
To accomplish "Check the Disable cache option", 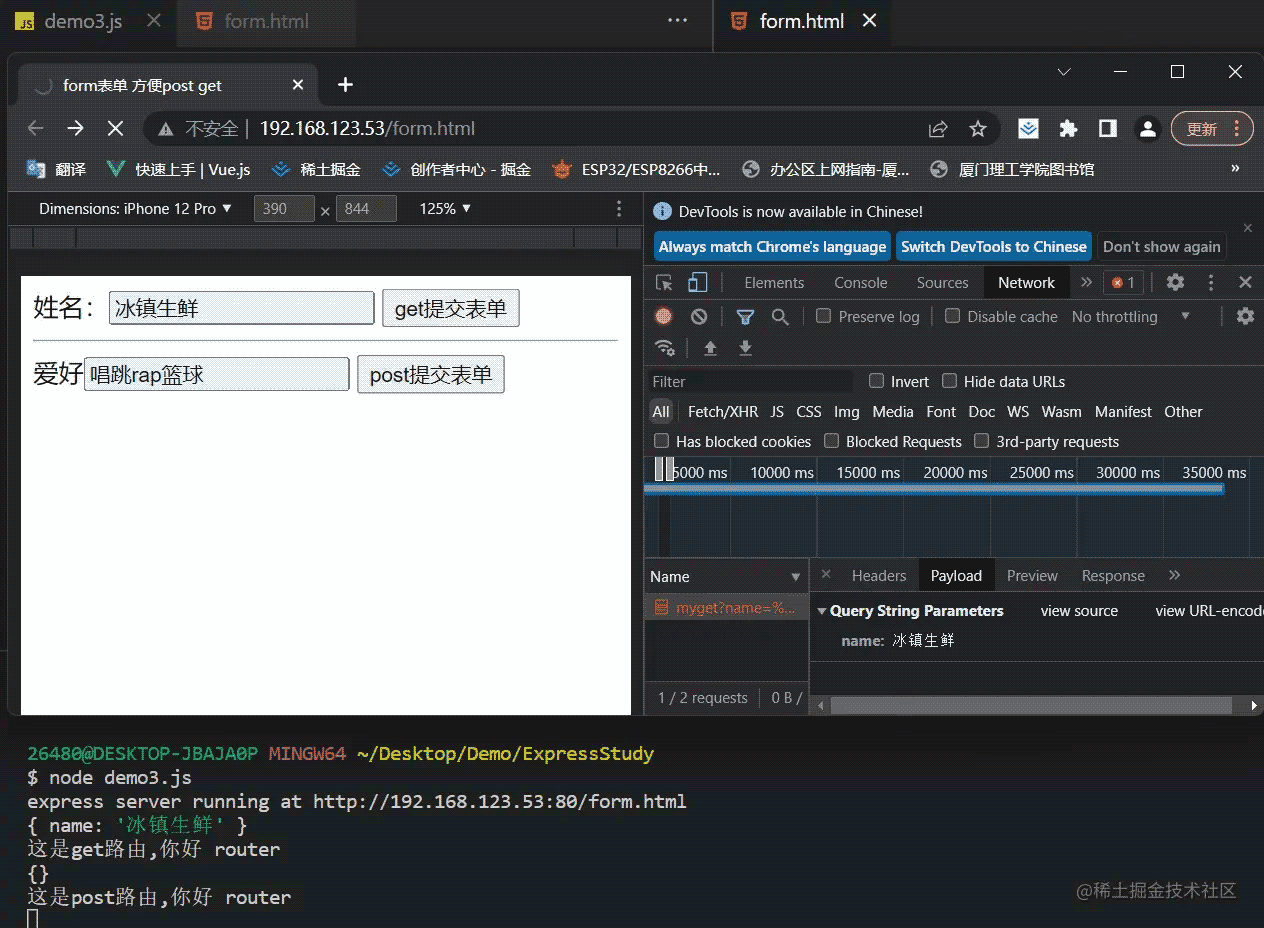I will tap(952, 316).
